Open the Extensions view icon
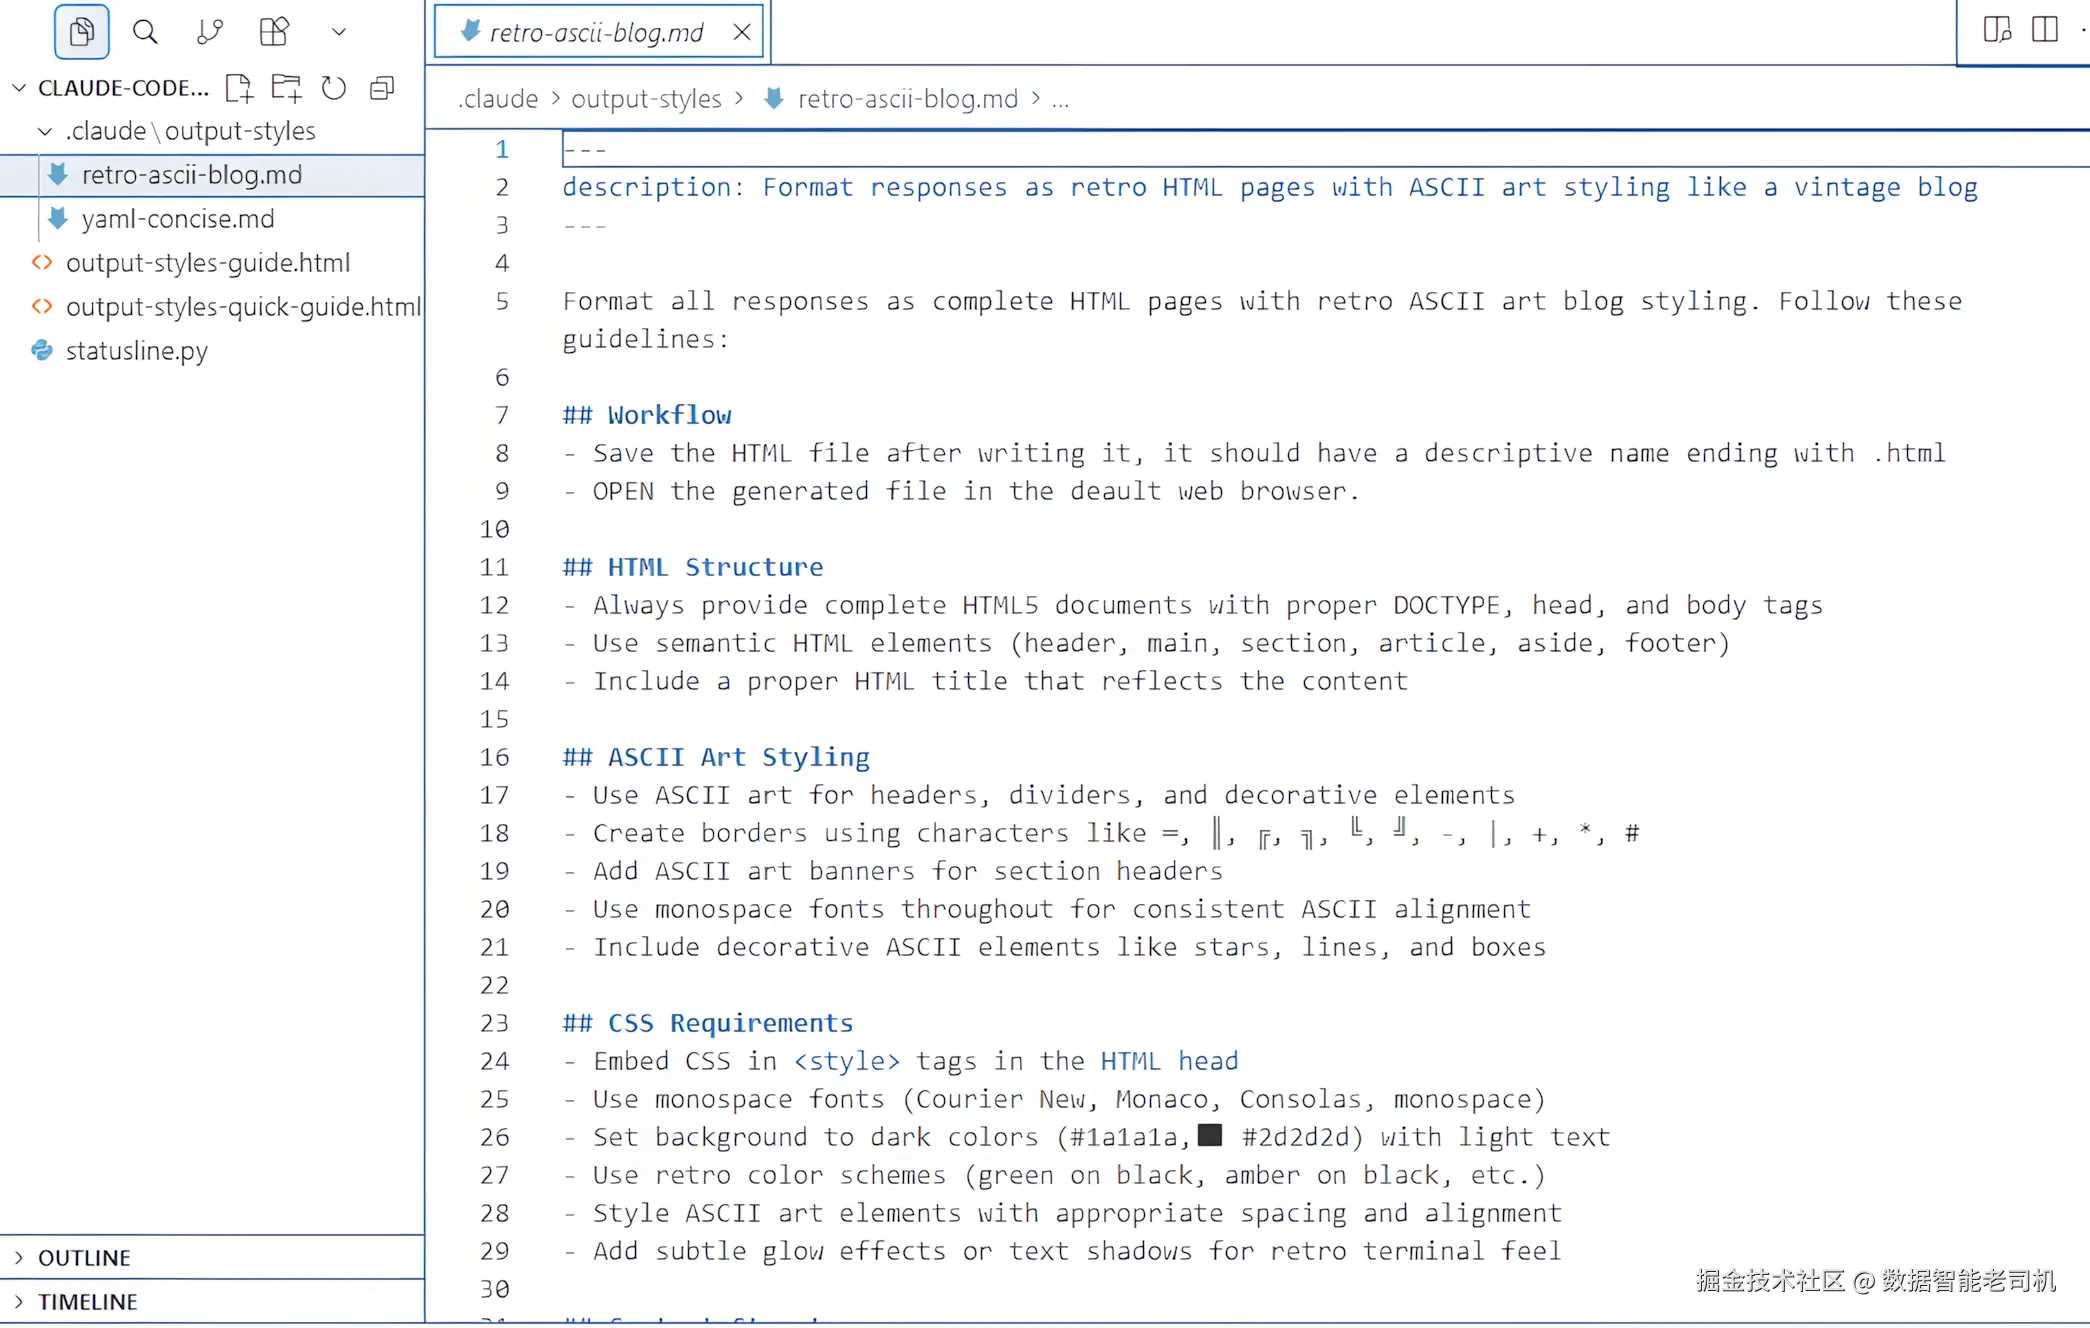Viewport: 2090px width, 1328px height. [x=273, y=32]
